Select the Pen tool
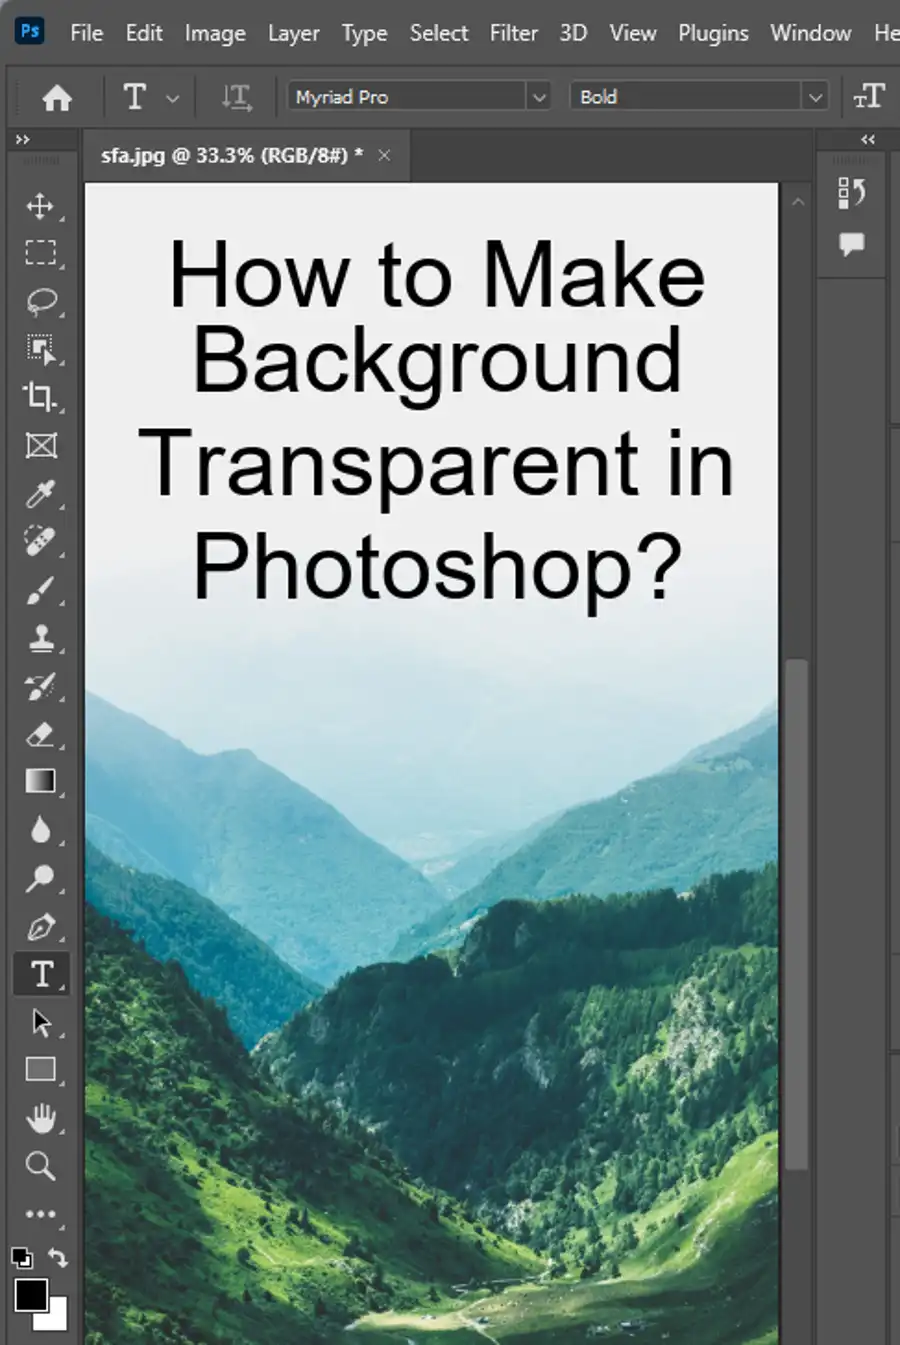 click(x=40, y=926)
